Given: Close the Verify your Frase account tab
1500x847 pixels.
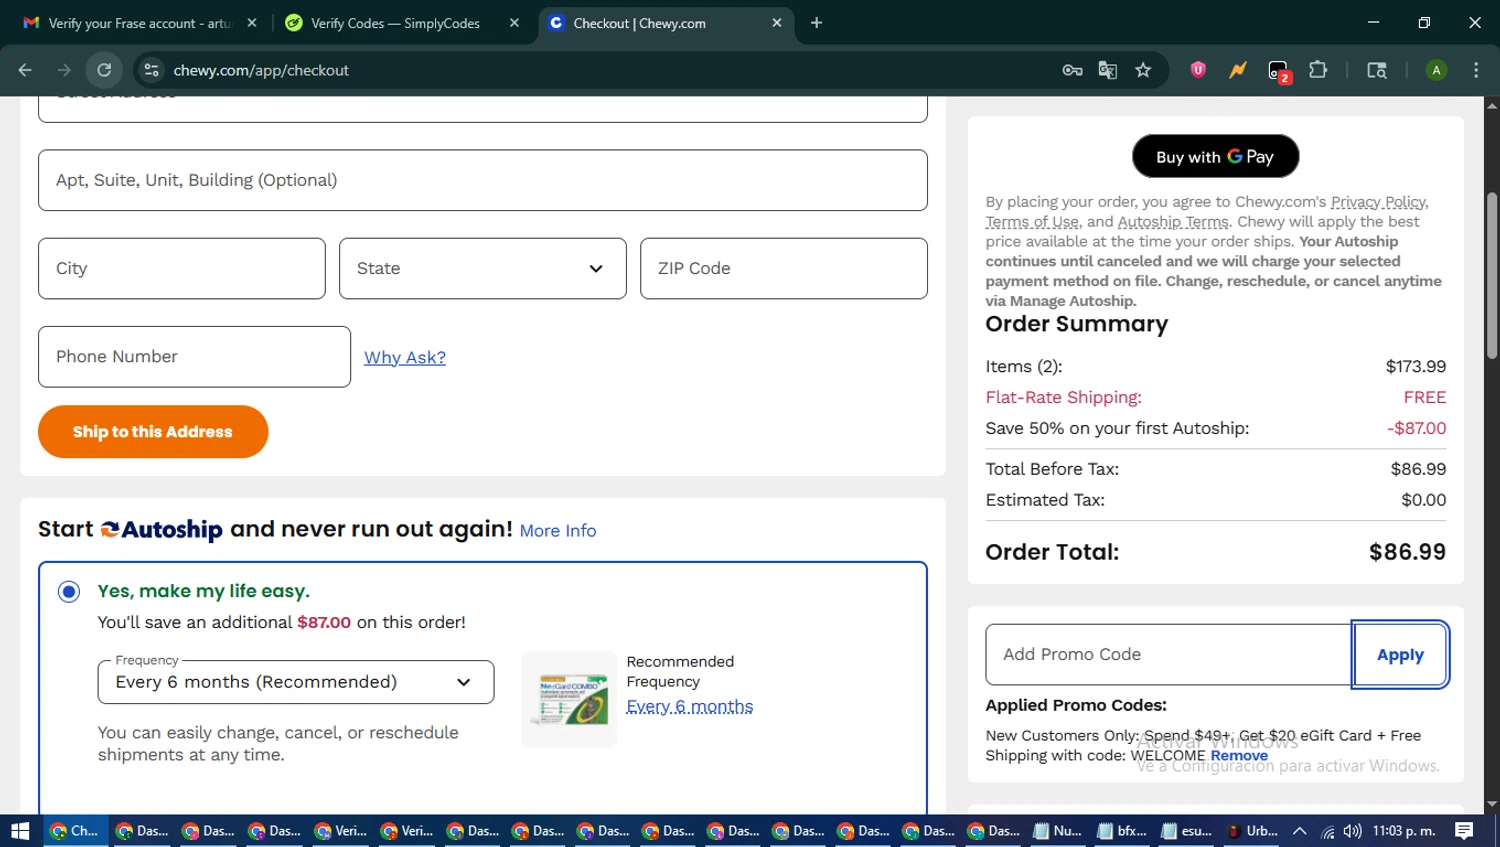Looking at the screenshot, I should pos(252,23).
